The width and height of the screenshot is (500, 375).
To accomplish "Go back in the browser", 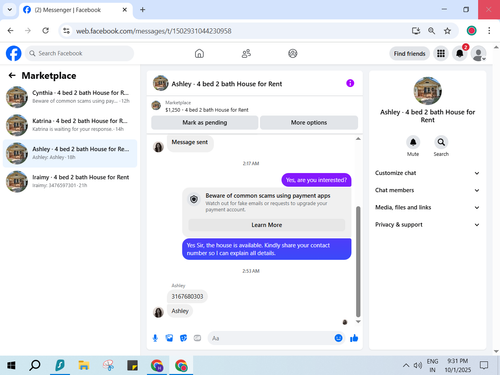I will pyautogui.click(x=11, y=31).
